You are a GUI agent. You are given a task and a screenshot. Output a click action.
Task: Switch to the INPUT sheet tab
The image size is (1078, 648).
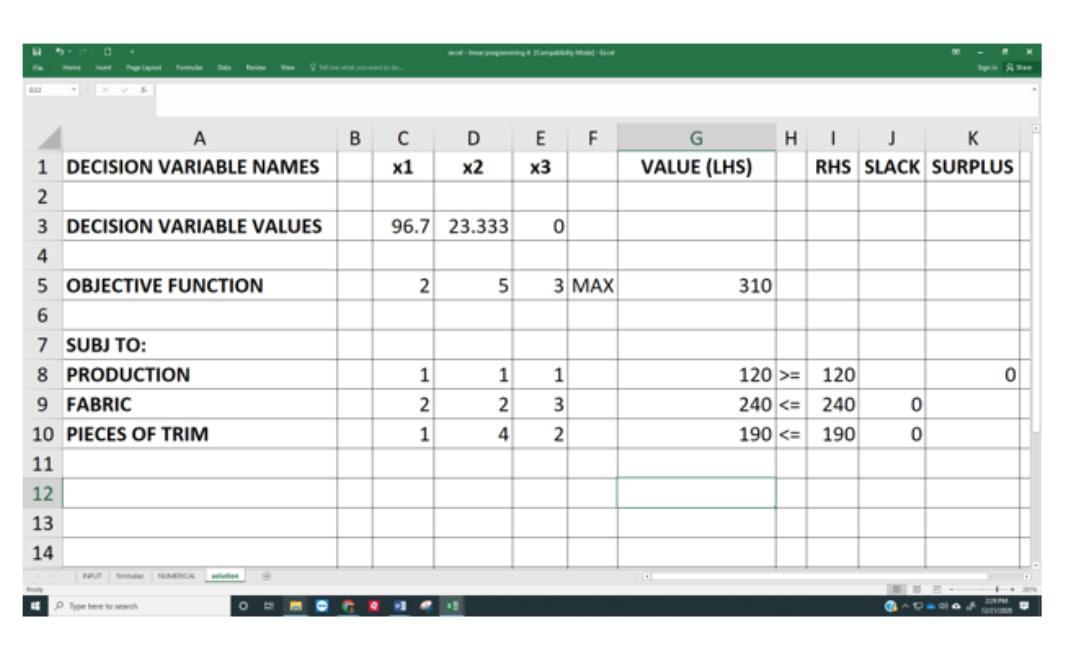[91, 576]
